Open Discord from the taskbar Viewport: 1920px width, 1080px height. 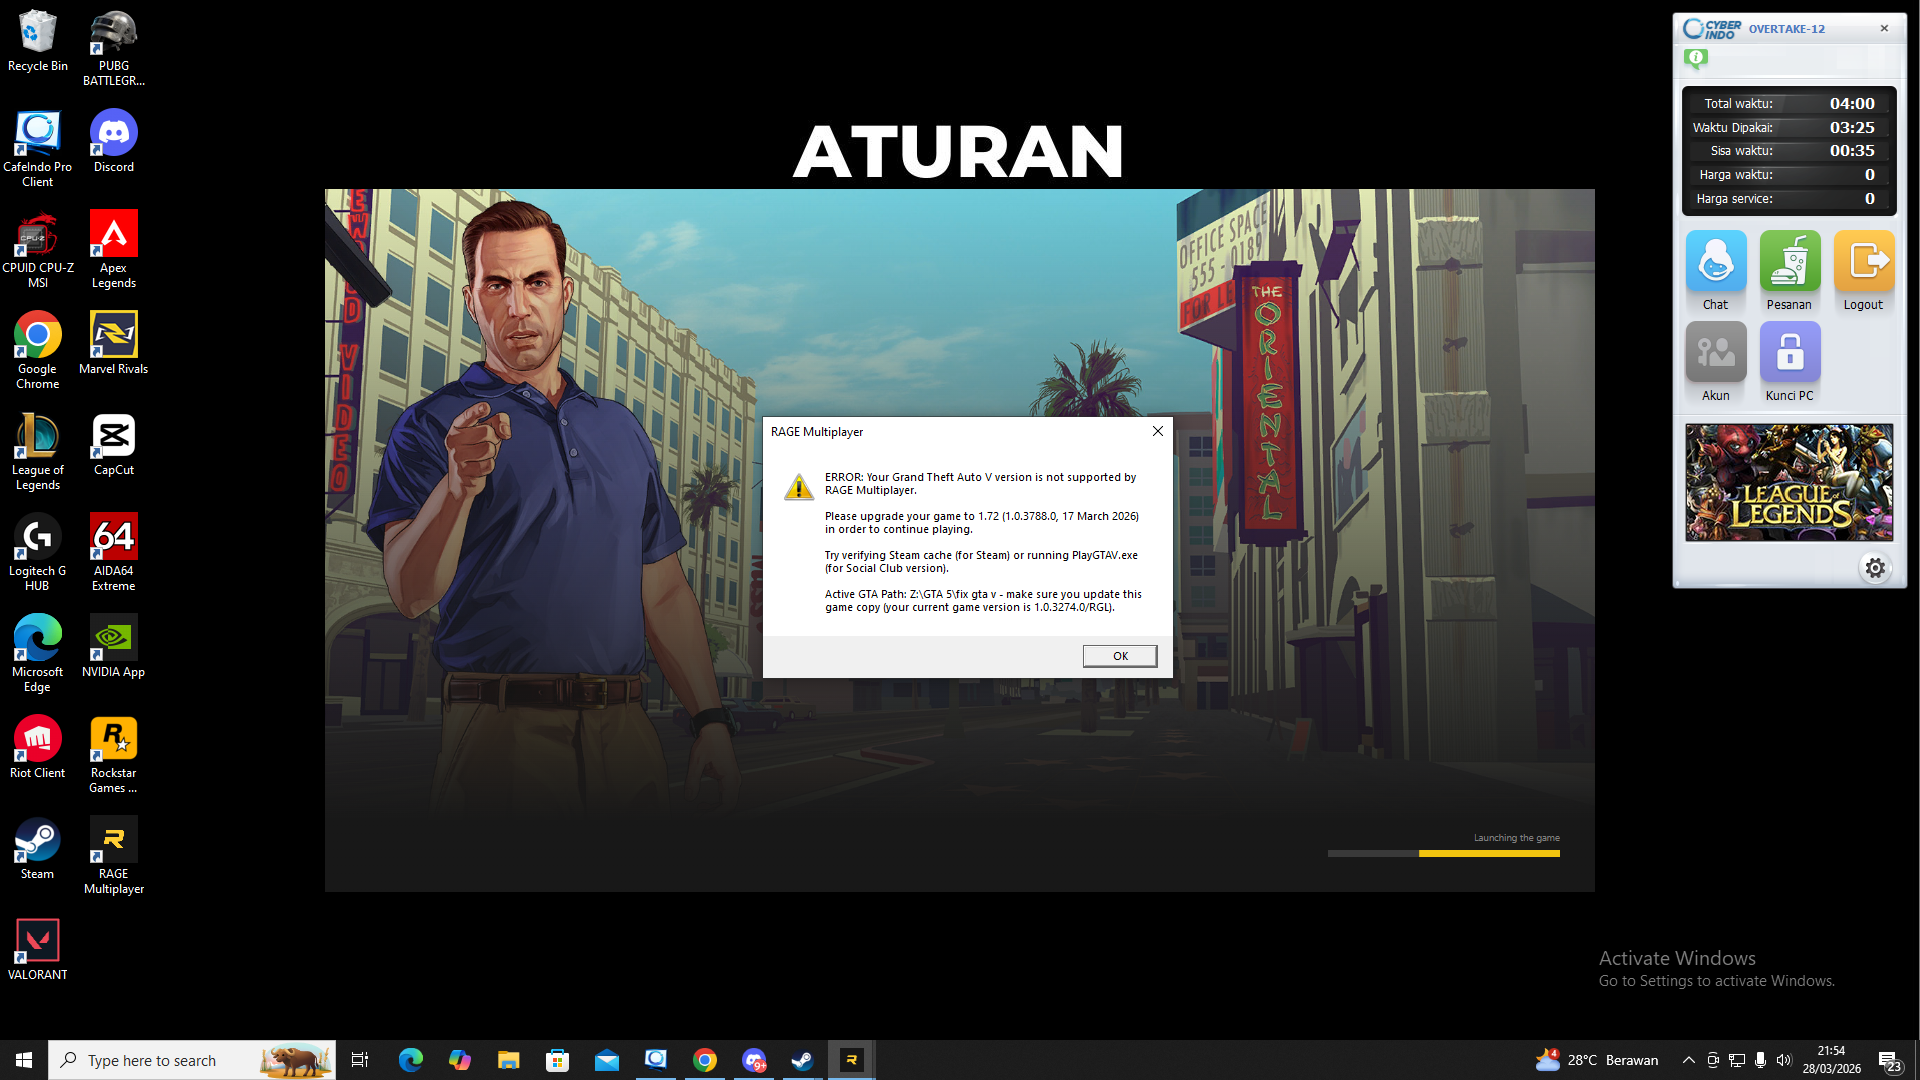[x=754, y=1060]
